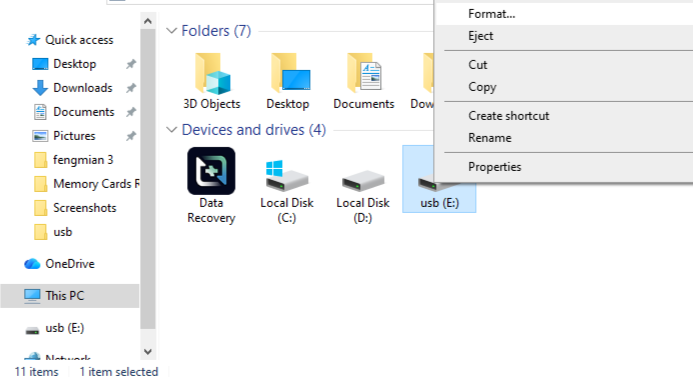Click the usb folder icon in Quick access
693x383 pixels.
tap(40, 232)
